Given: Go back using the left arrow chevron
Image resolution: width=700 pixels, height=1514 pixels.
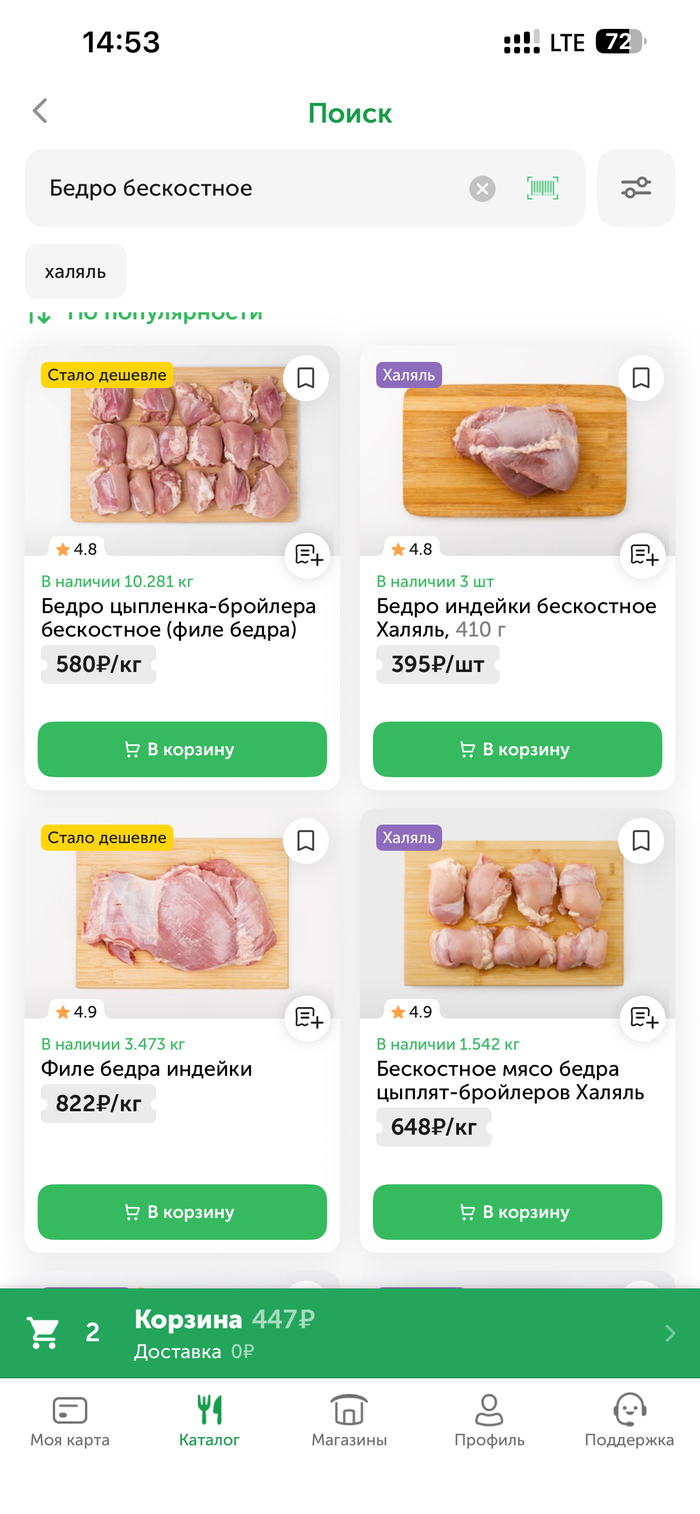Looking at the screenshot, I should (40, 111).
